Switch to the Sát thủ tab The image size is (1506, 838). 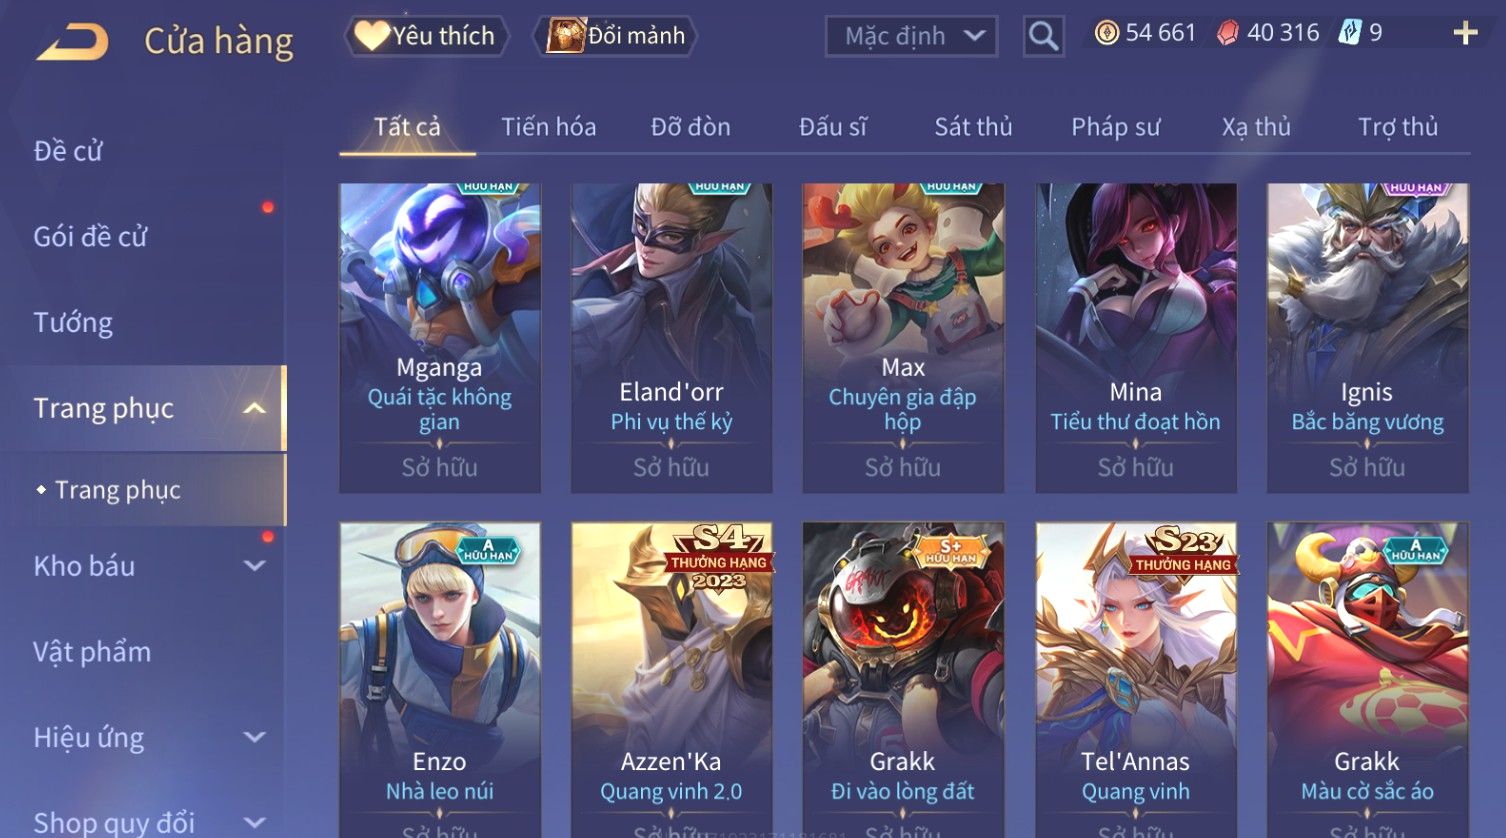pyautogui.click(x=973, y=127)
